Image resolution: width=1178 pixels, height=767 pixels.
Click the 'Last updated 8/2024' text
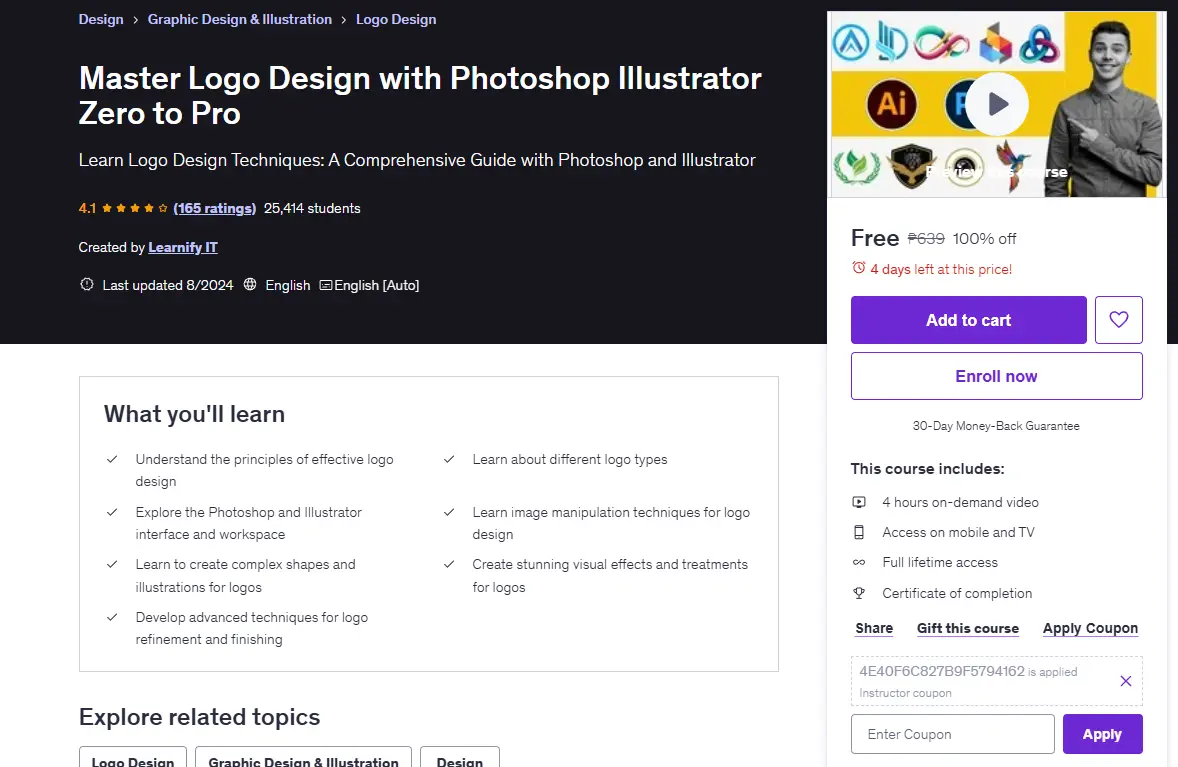pyautogui.click(x=168, y=285)
